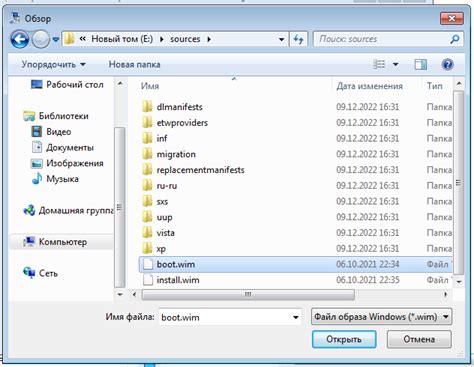The image size is (474, 367).
Task: Open the address bar history dropdown
Action: (x=282, y=39)
